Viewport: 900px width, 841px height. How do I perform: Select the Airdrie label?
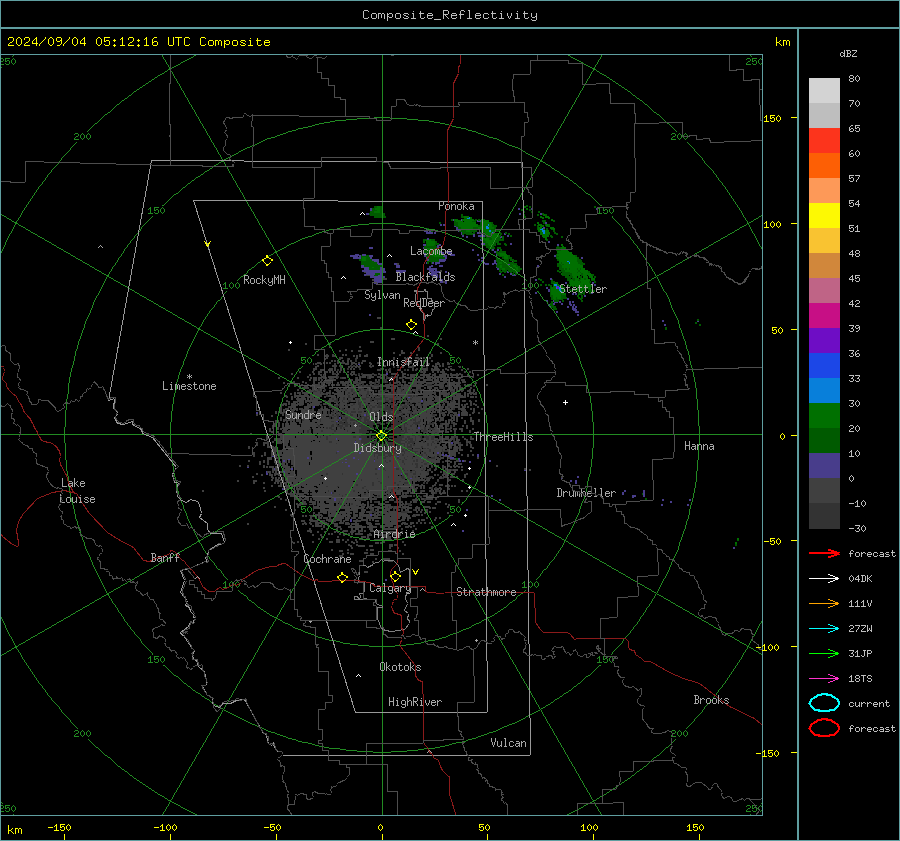394,534
